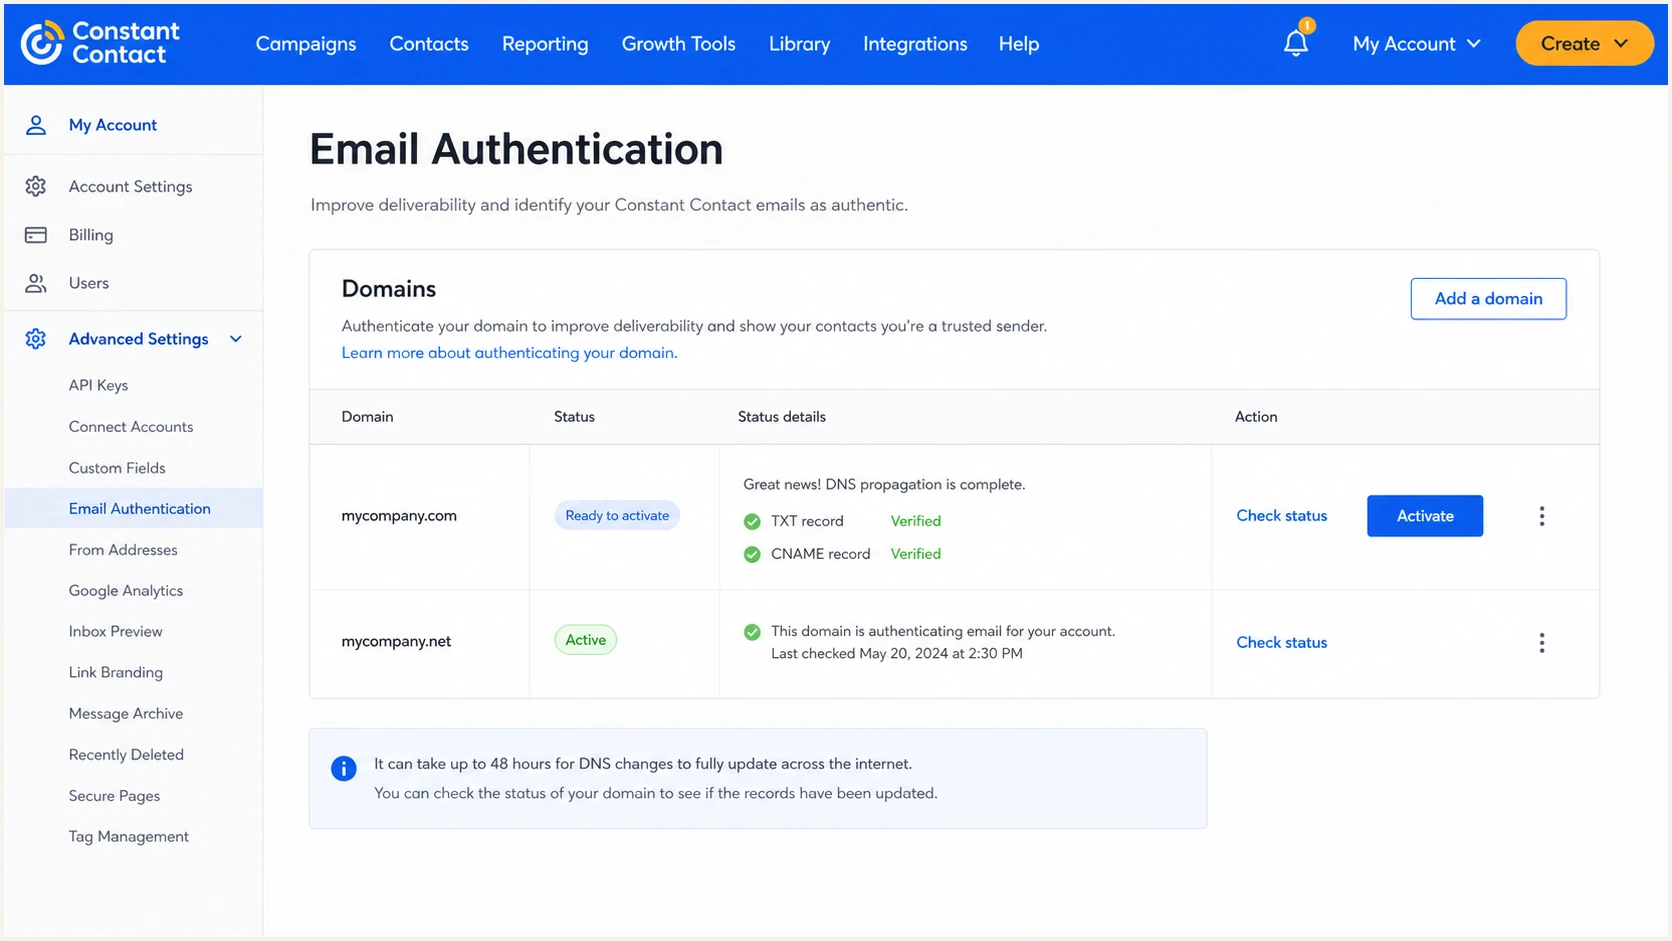Screen dimensions: 1672x941
Task: Click the green check in the mycompany.net row
Action: click(752, 632)
